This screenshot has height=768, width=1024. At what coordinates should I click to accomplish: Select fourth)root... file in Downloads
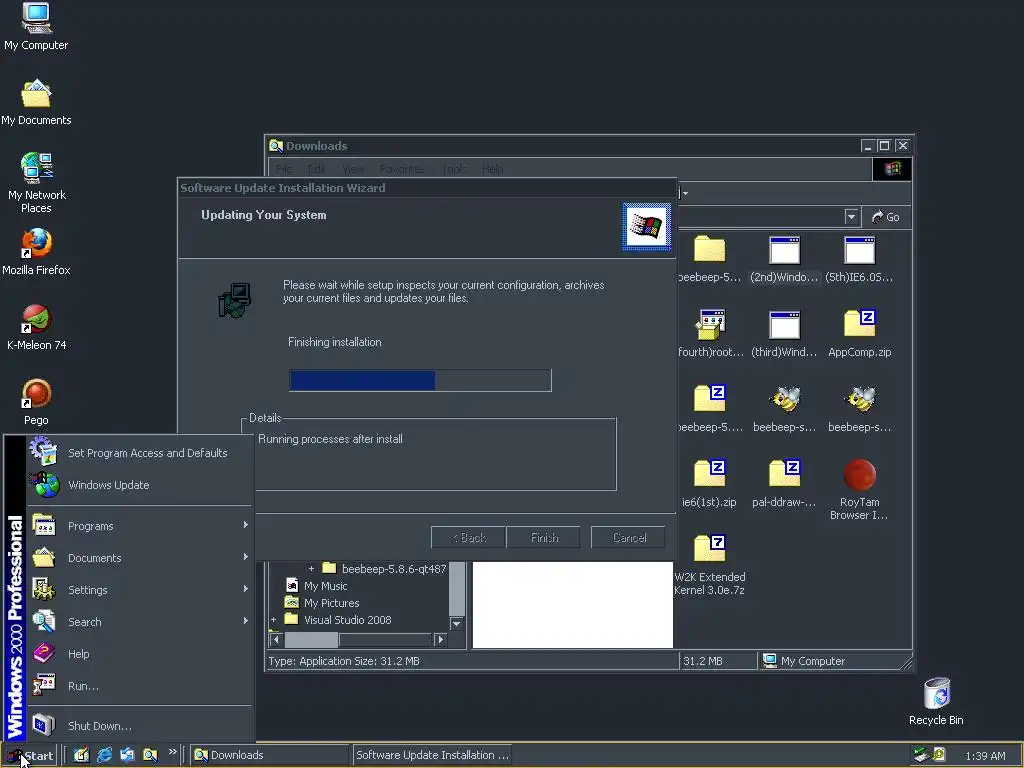point(710,334)
